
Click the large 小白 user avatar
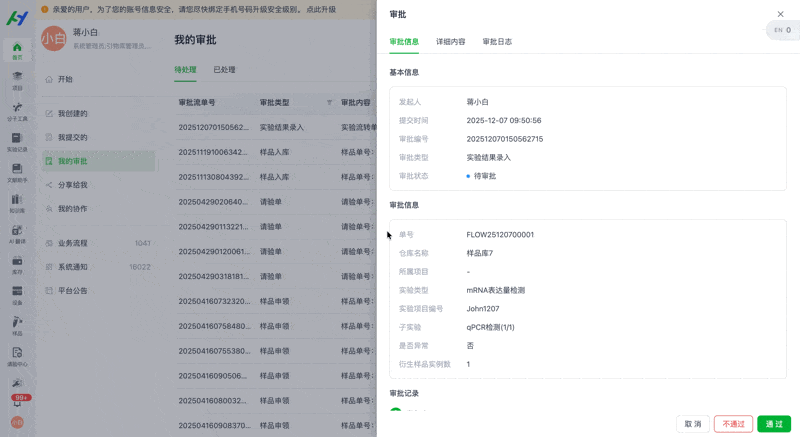click(x=54, y=39)
